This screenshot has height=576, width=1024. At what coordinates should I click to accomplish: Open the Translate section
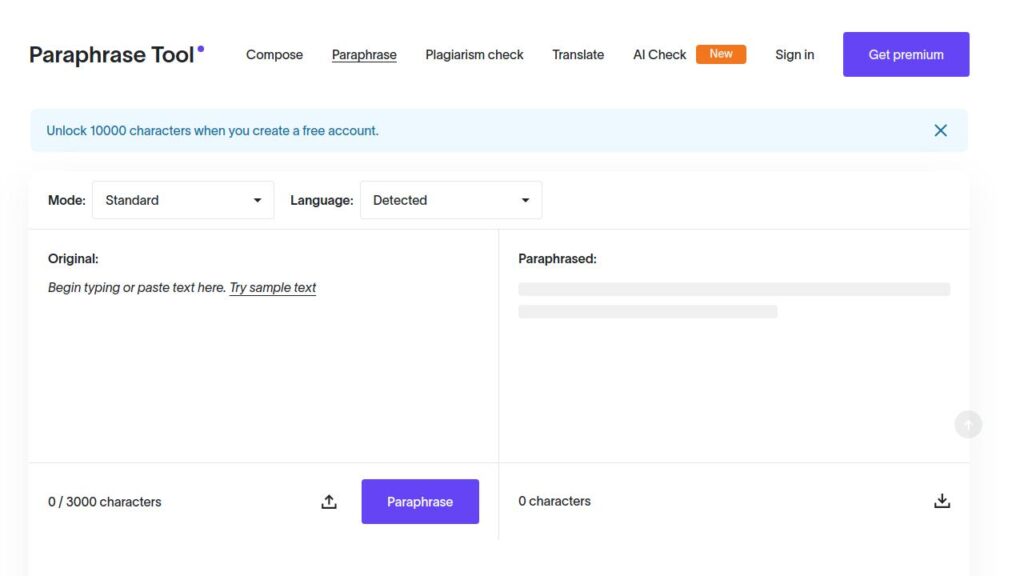[x=577, y=55]
